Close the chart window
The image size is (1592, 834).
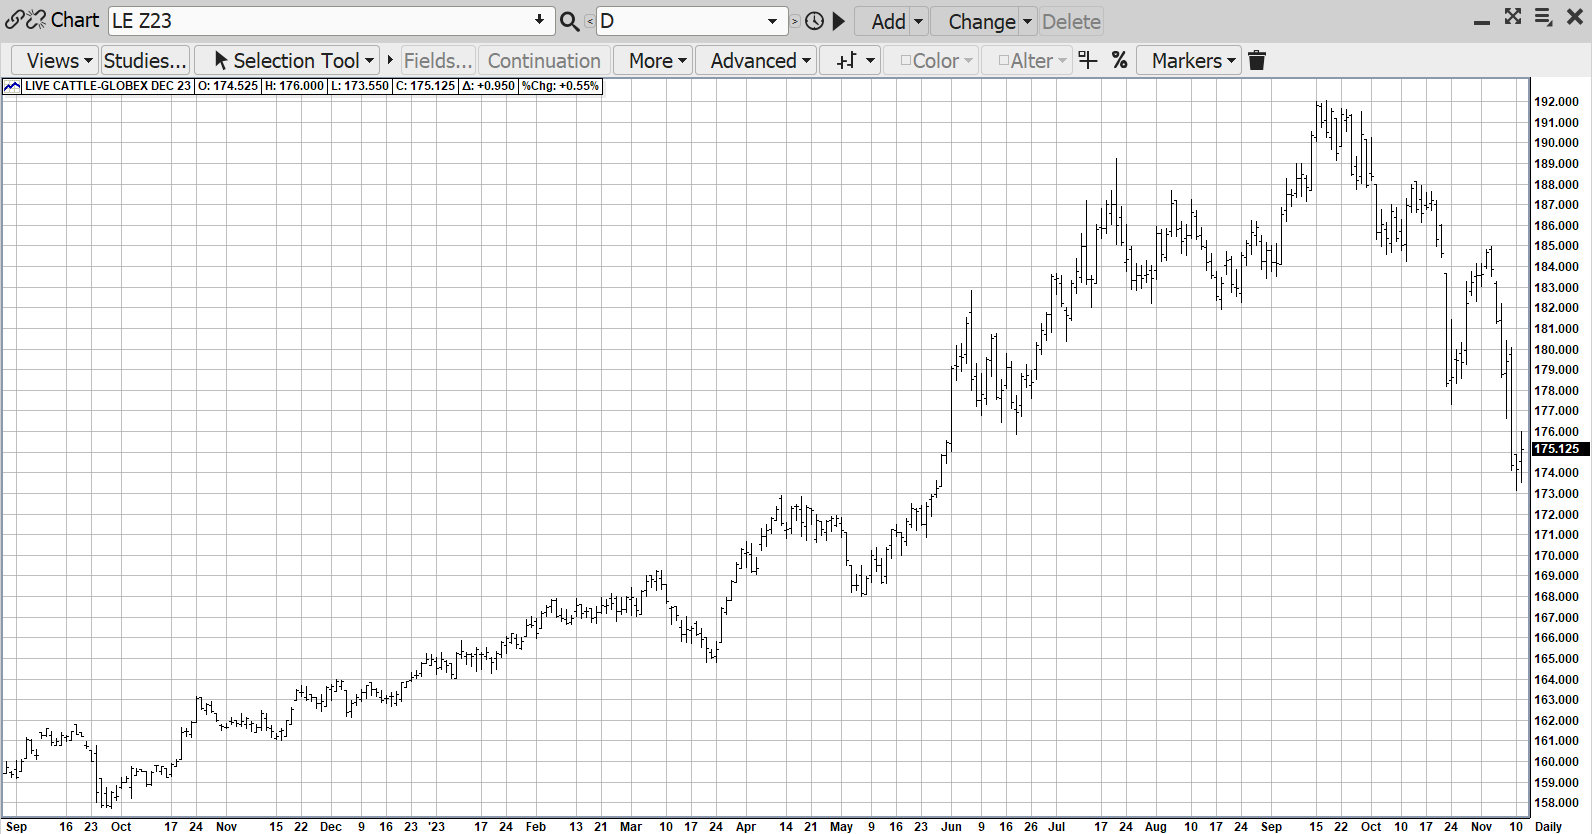(1574, 17)
